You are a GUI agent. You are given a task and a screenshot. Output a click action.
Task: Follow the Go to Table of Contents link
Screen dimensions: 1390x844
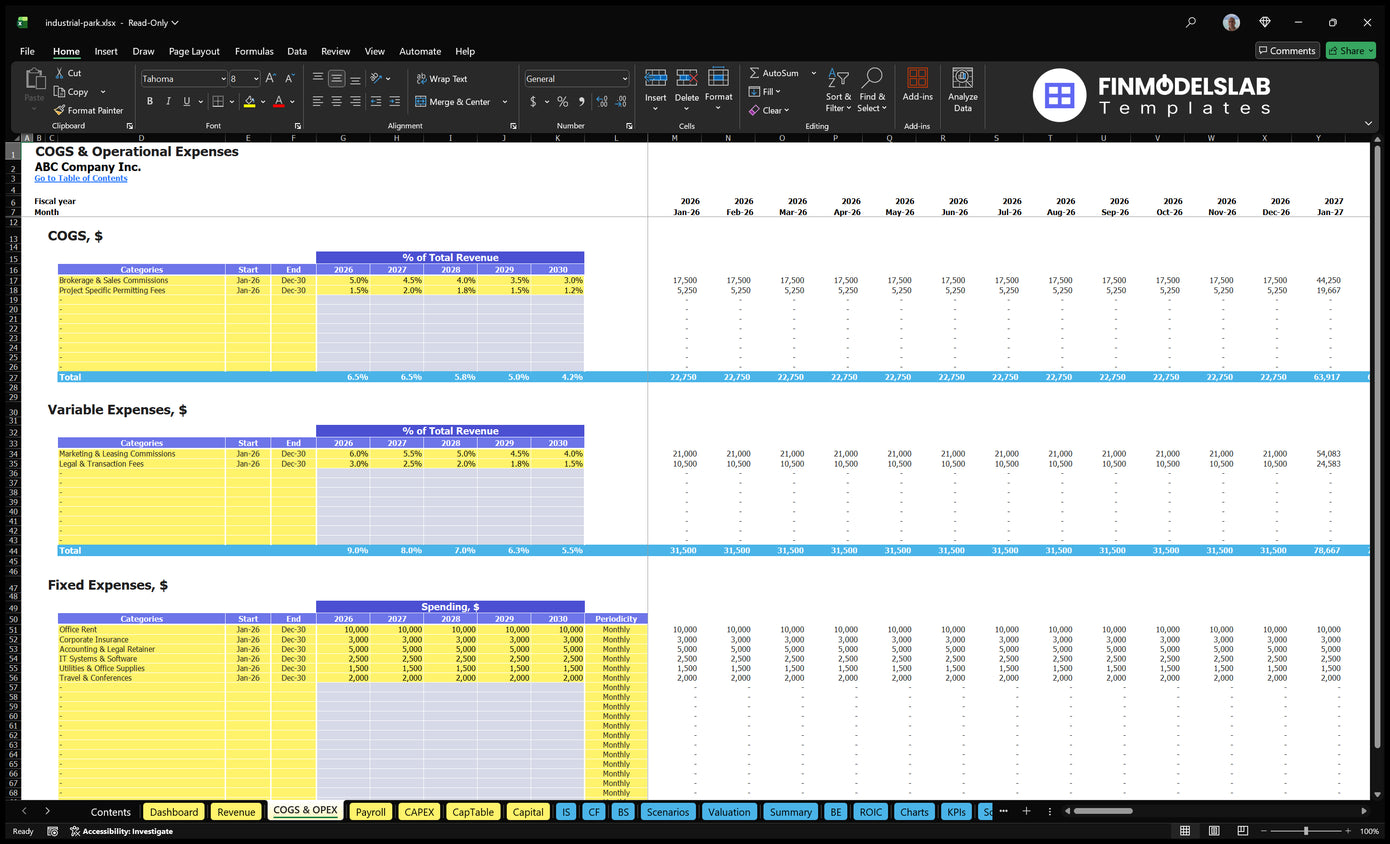pos(81,178)
